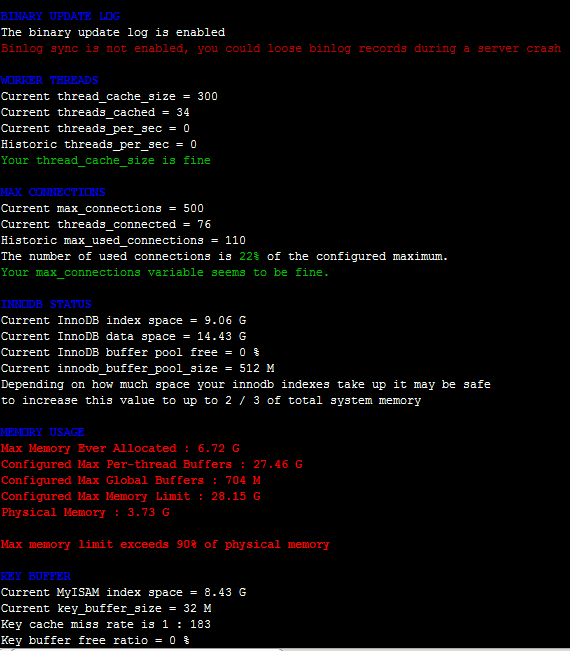Viewport: 570px width, 651px height.
Task: Select 'Current threads_cached = 34' line
Action: point(95,113)
